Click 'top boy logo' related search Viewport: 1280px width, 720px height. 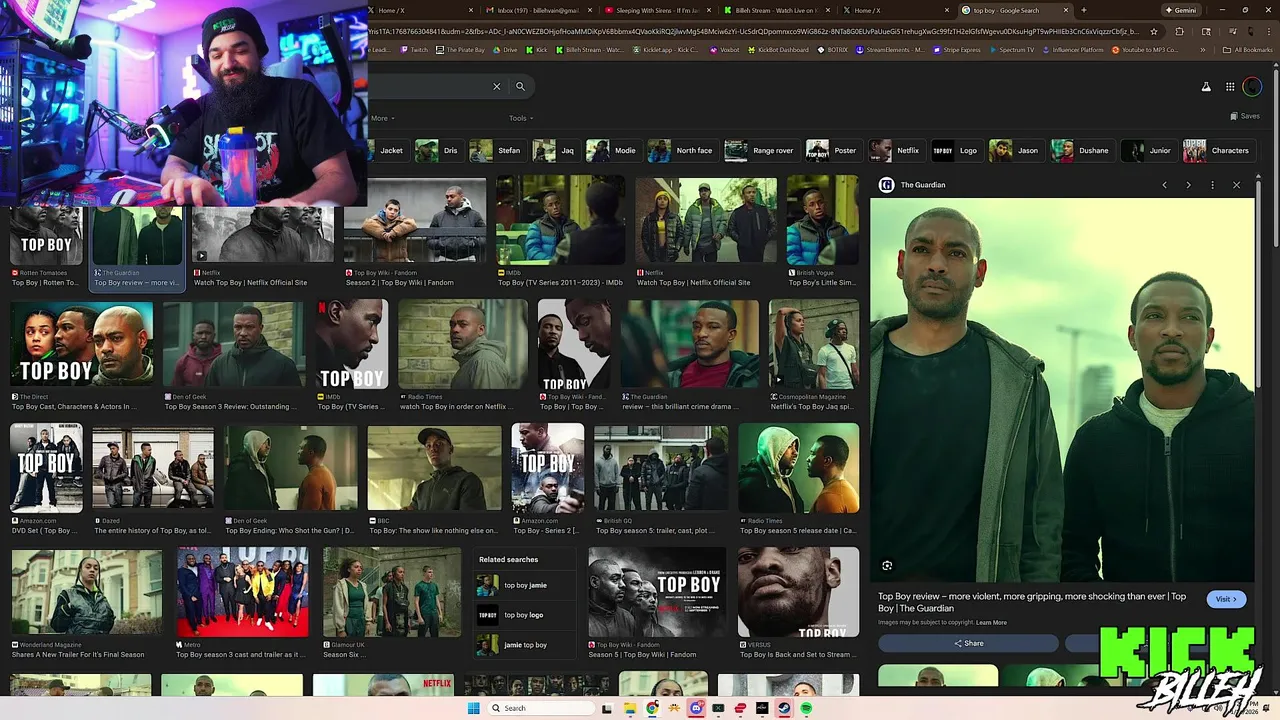(x=523, y=615)
